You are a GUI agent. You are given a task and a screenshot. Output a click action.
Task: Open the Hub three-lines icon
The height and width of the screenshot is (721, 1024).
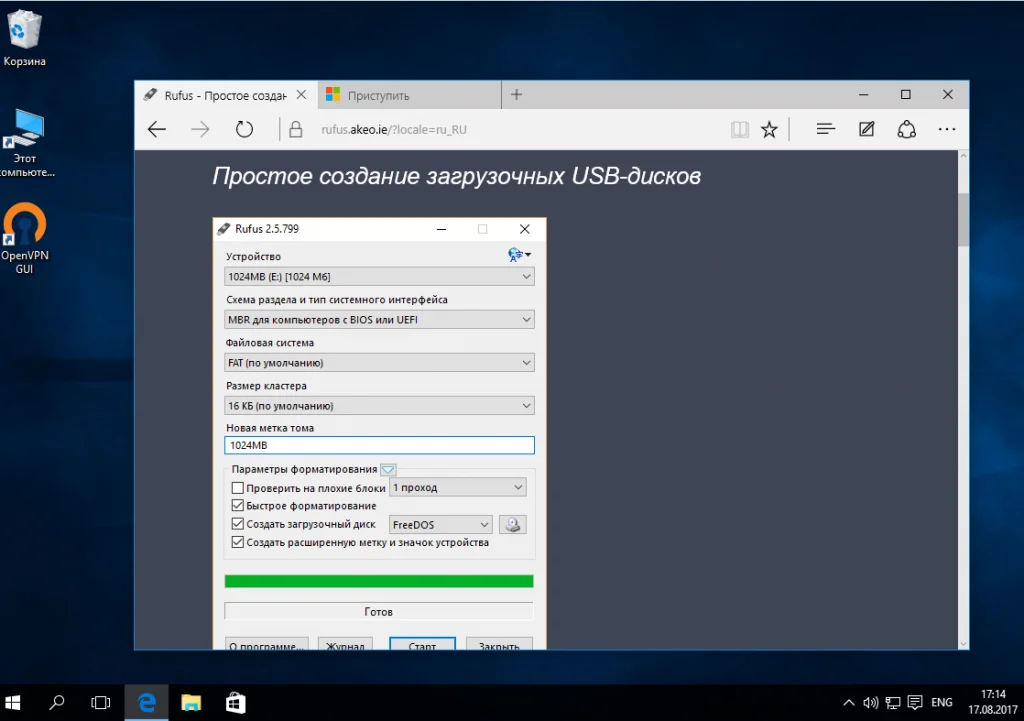(x=825, y=129)
